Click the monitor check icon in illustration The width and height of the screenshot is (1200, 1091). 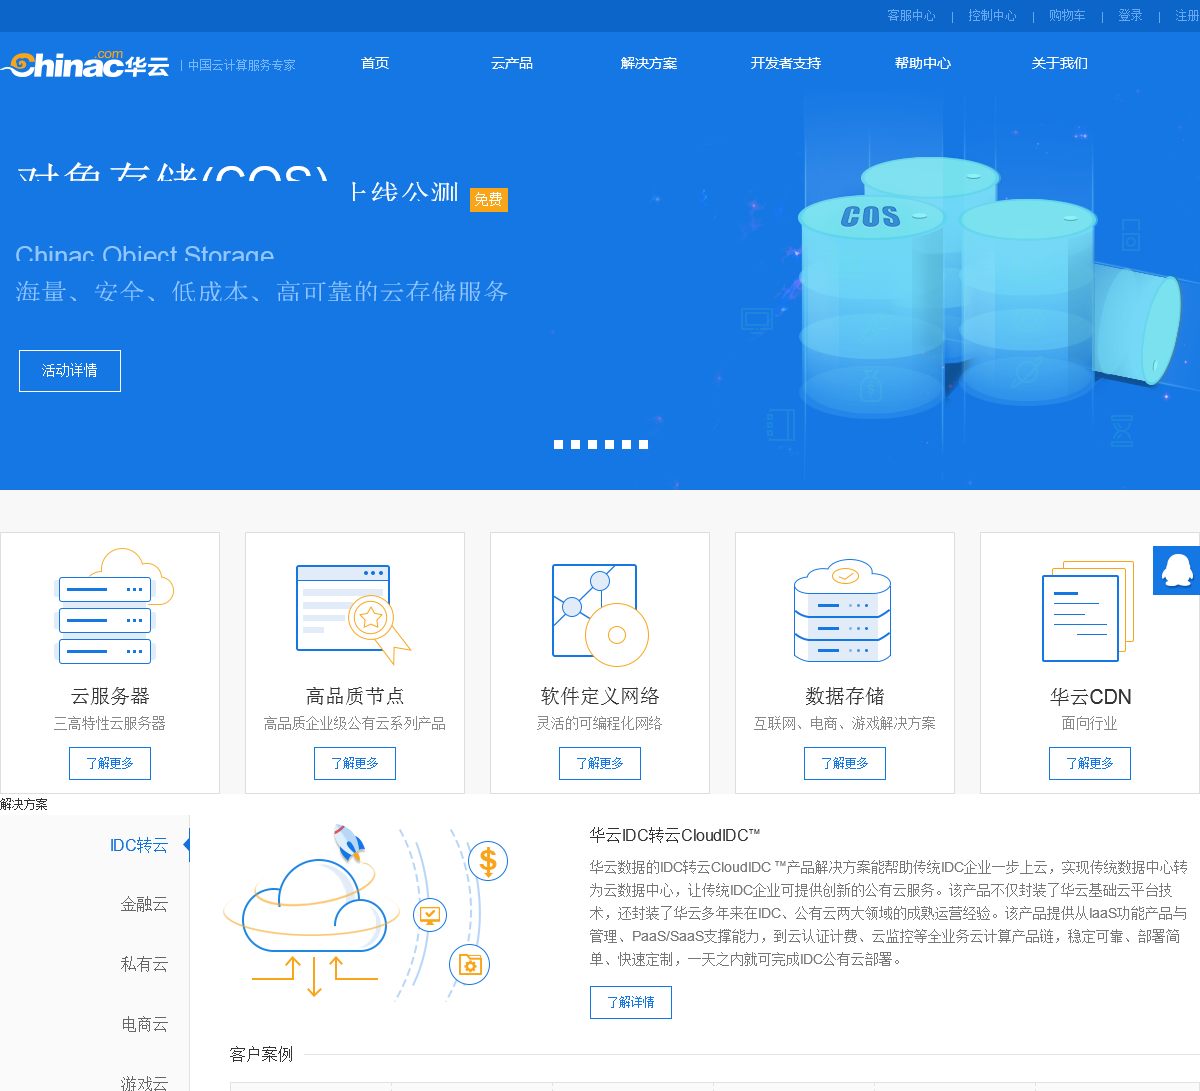pyautogui.click(x=430, y=914)
